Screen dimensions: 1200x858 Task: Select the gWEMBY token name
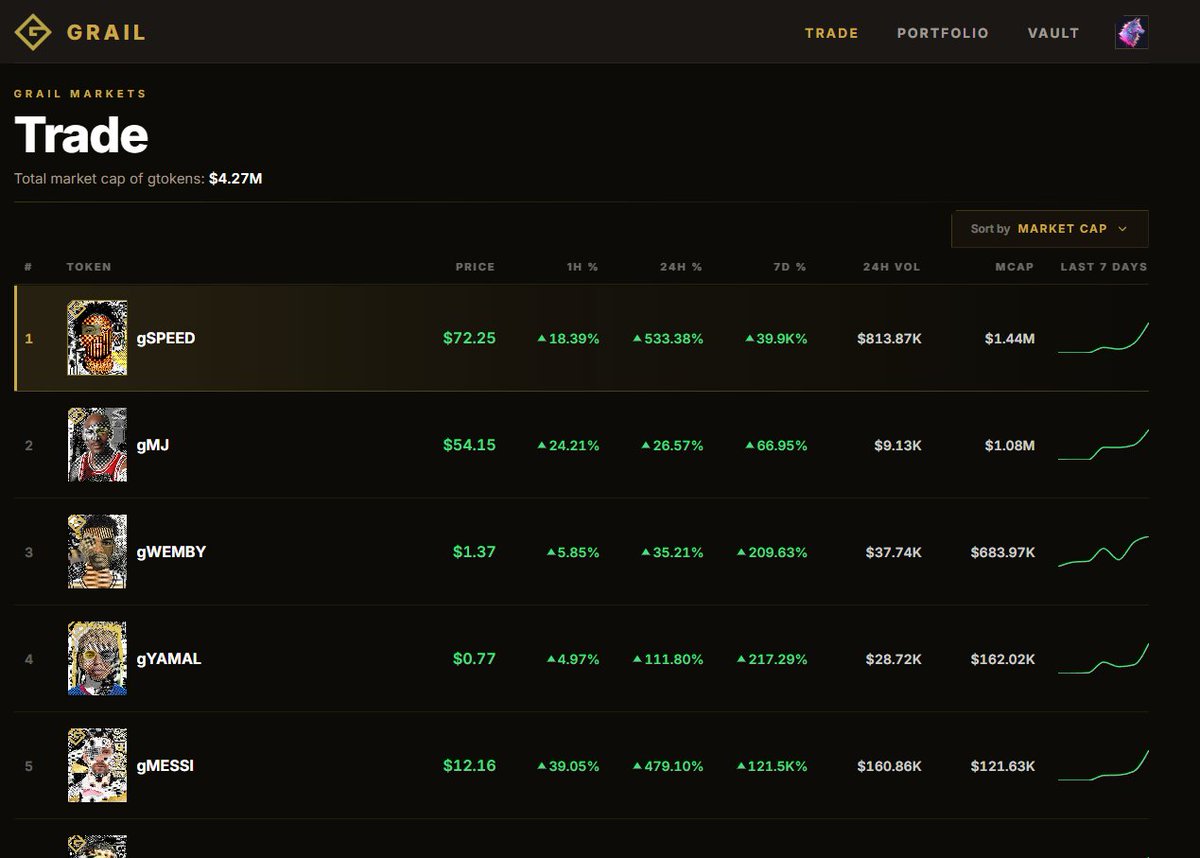coord(171,552)
